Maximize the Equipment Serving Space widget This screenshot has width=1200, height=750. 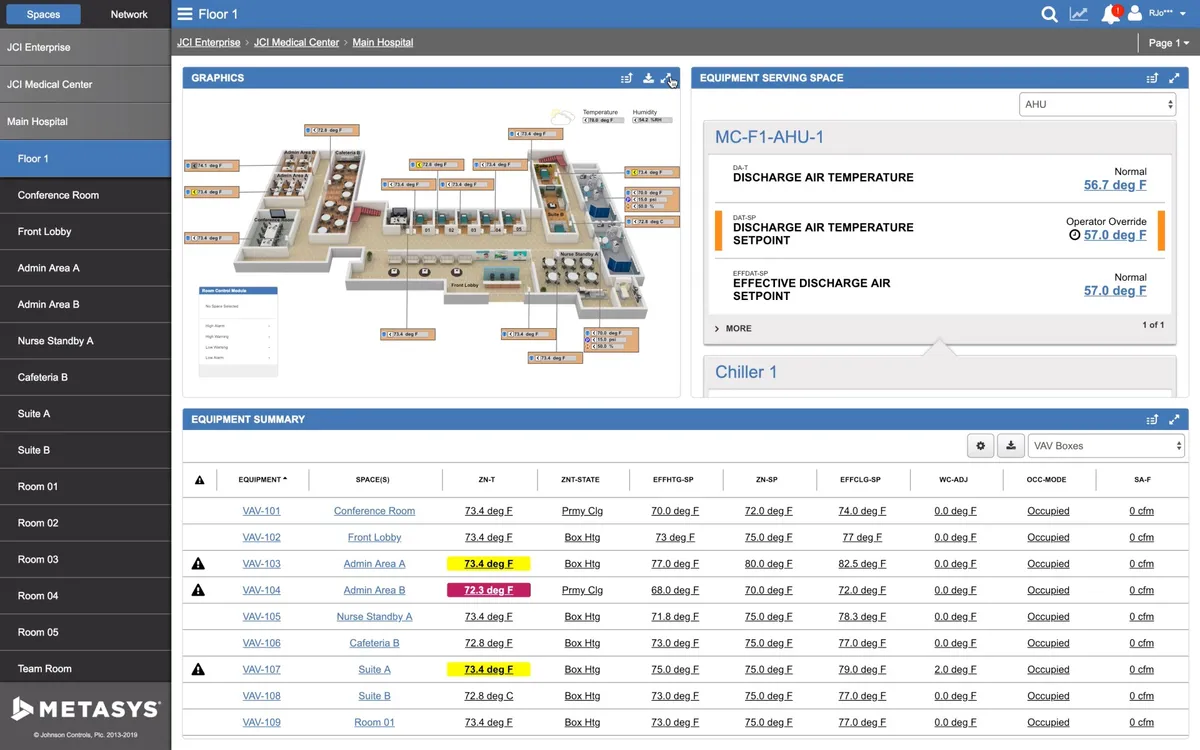1175,78
